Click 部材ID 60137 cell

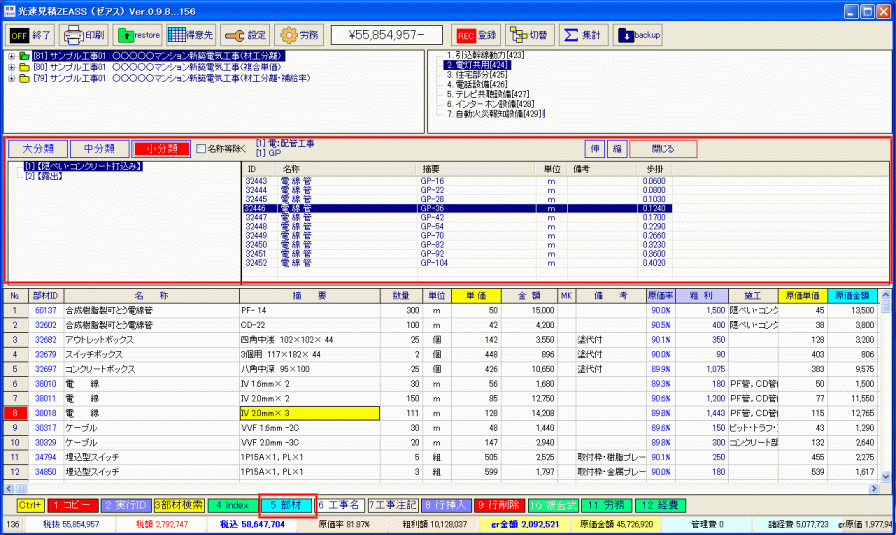(46, 310)
